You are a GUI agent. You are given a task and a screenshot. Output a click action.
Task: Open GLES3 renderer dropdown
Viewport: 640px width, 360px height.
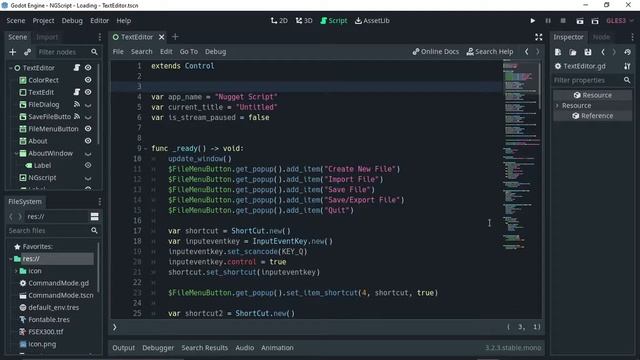click(x=620, y=21)
